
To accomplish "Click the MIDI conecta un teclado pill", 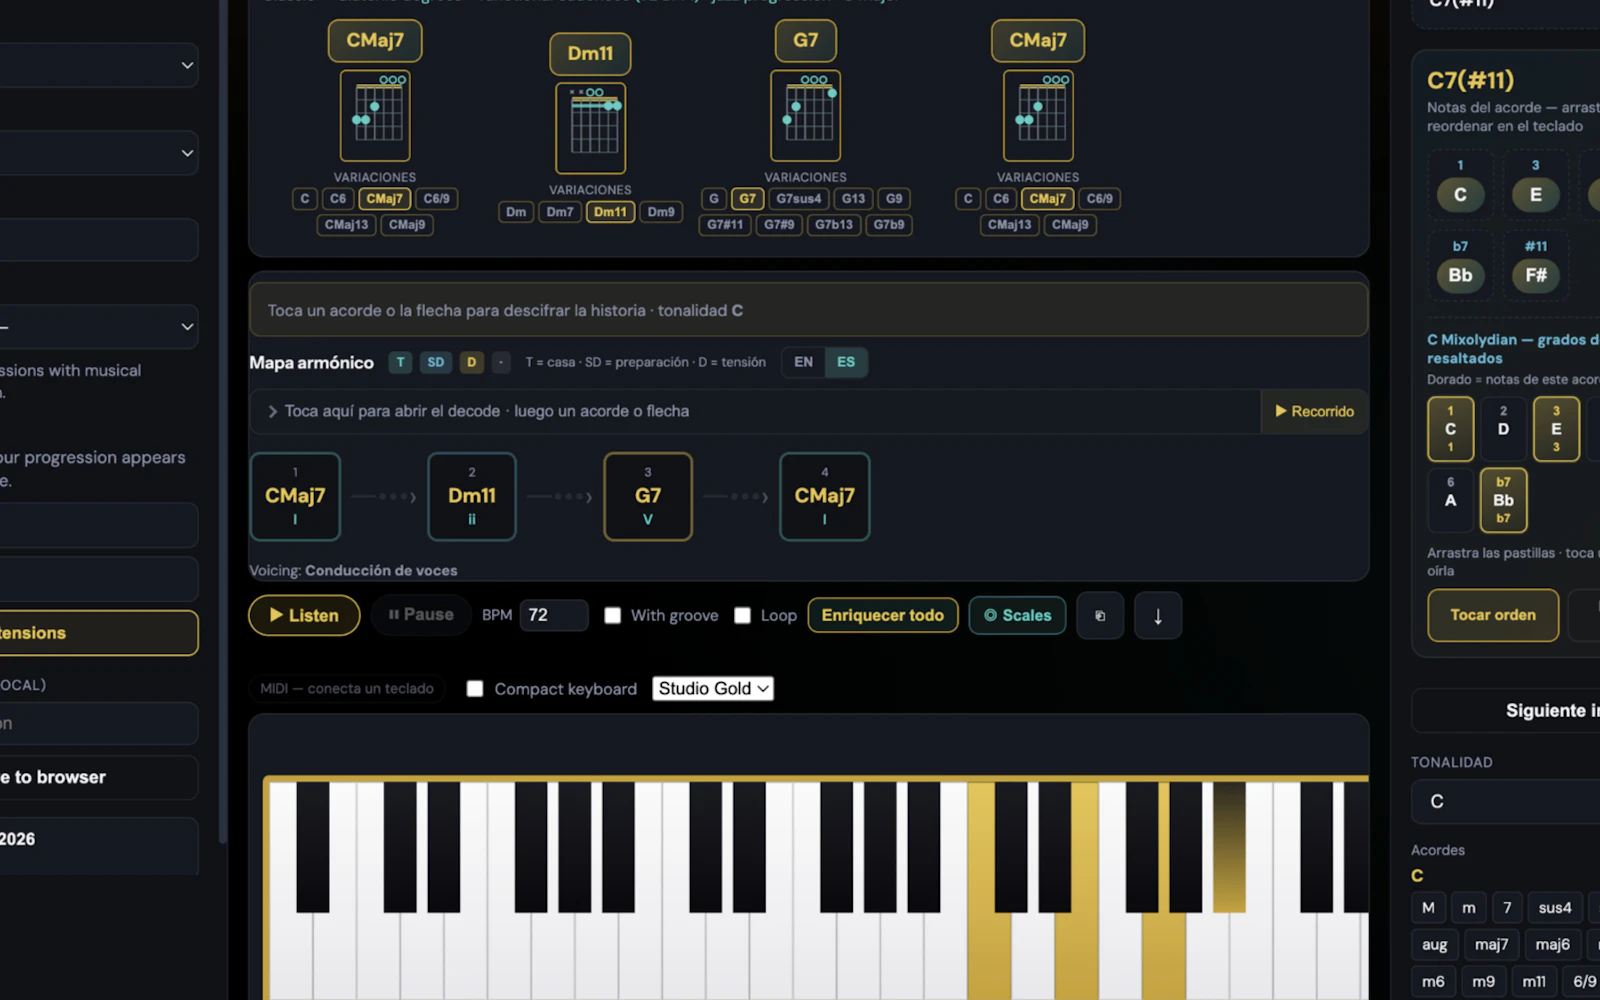I will coord(347,689).
